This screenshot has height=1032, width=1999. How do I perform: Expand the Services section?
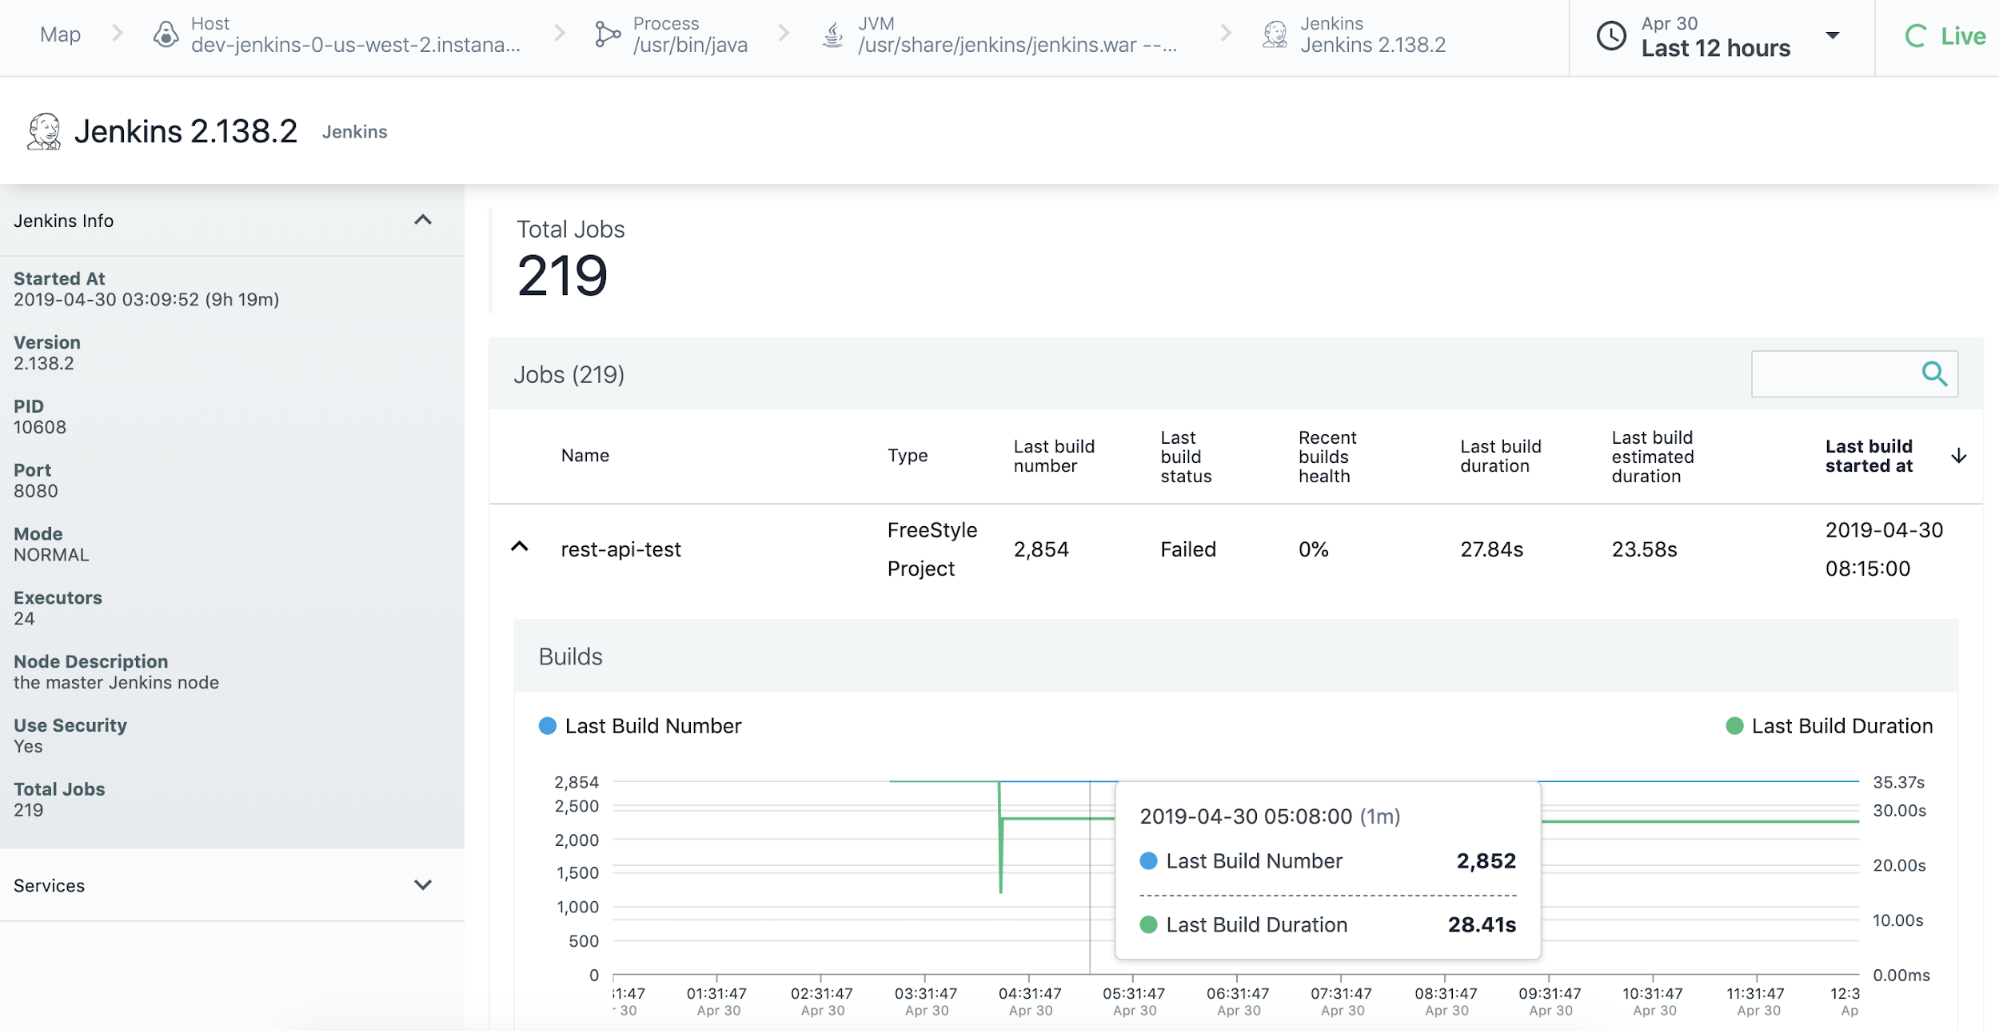[x=423, y=885]
